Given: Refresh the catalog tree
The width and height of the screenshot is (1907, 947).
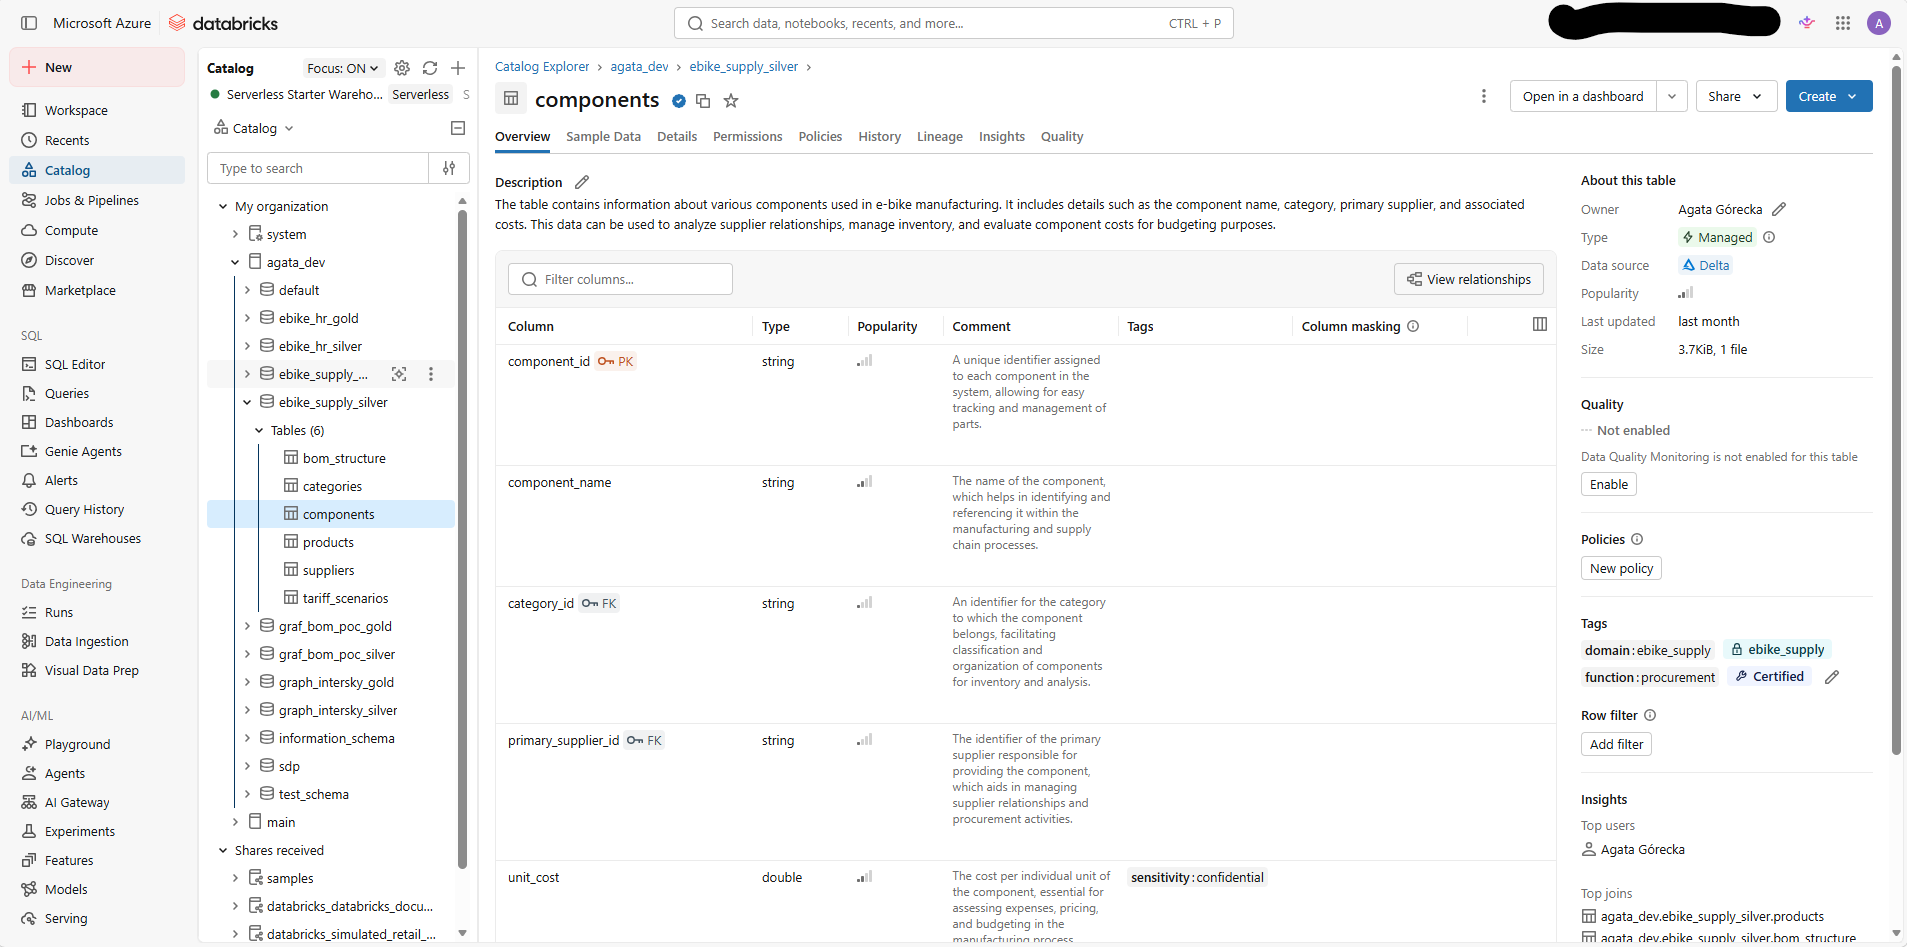Looking at the screenshot, I should tap(430, 68).
